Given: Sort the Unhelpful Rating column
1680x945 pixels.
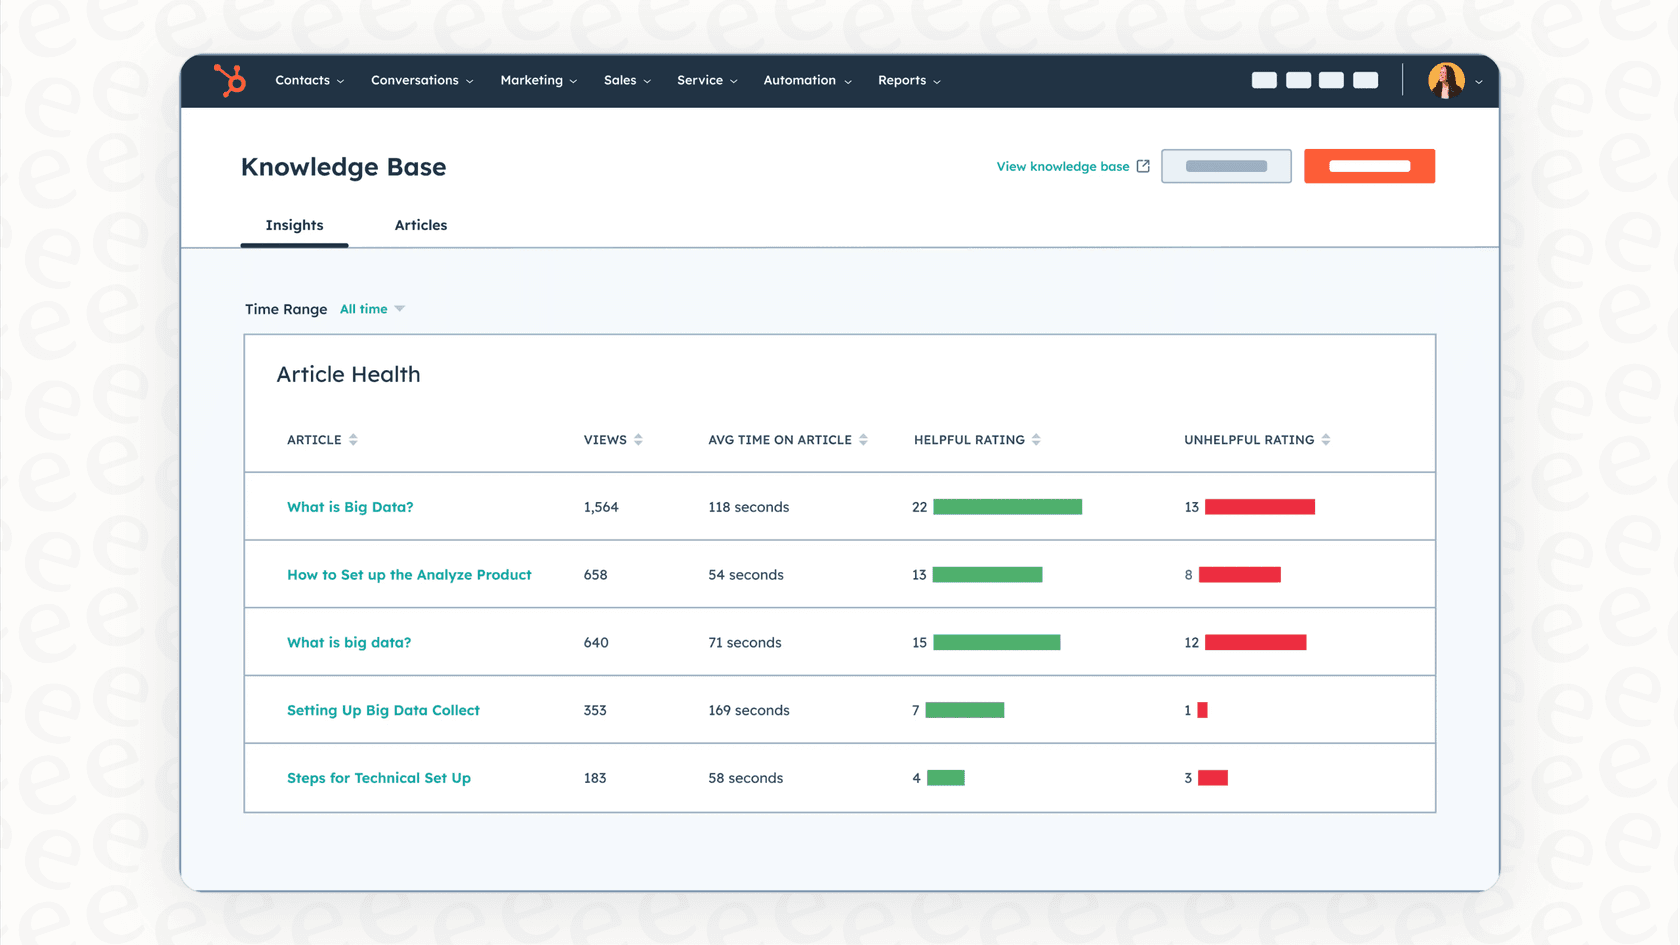Looking at the screenshot, I should [1326, 439].
